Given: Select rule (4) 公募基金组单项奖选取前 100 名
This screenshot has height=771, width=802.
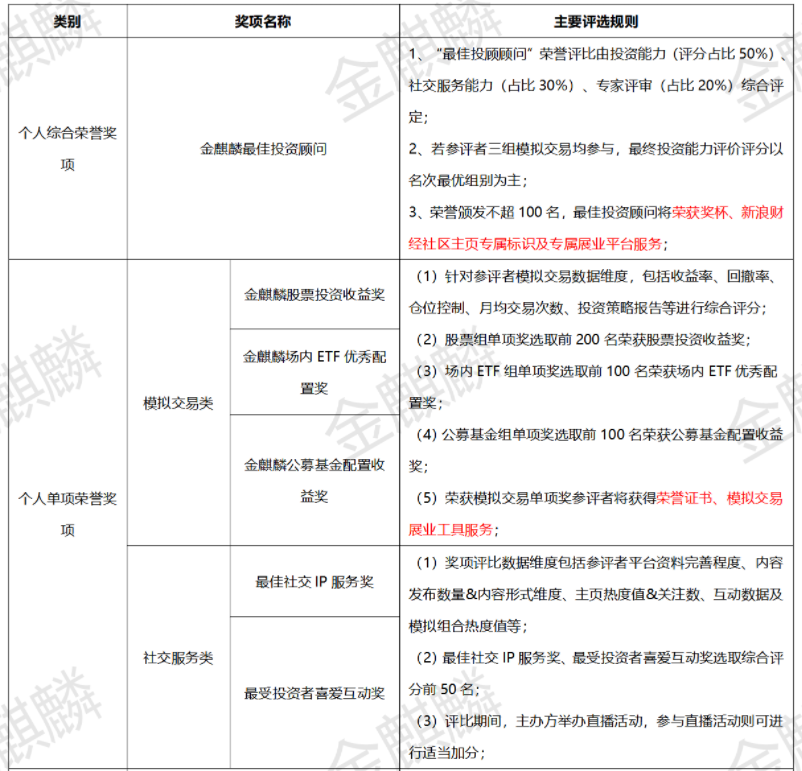Looking at the screenshot, I should point(598,435).
